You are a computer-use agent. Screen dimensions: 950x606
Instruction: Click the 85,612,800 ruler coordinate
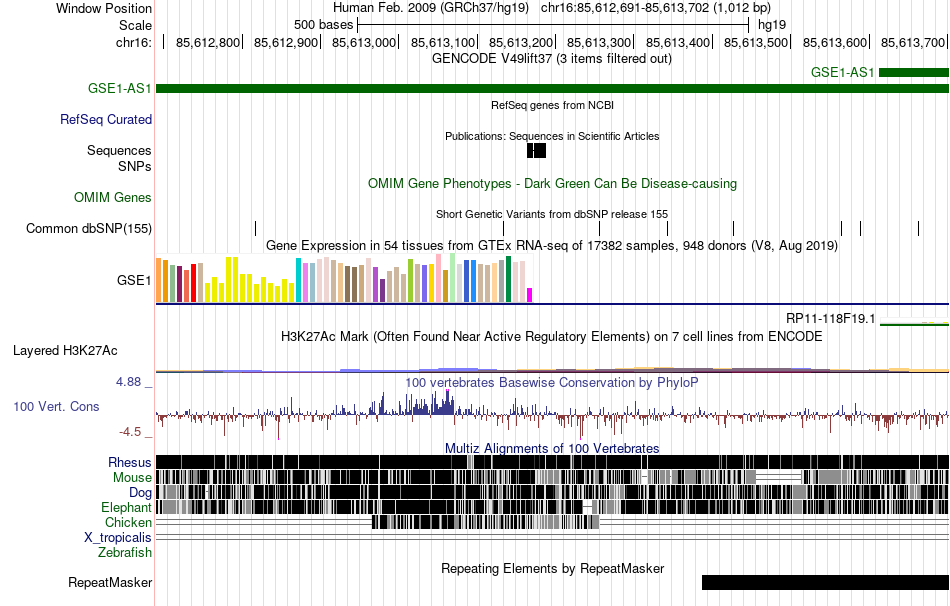pos(208,42)
